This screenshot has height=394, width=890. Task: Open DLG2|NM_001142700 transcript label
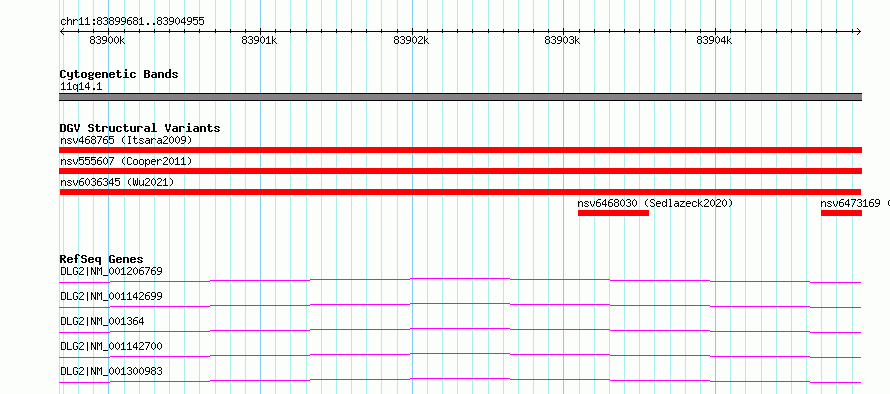(x=111, y=346)
